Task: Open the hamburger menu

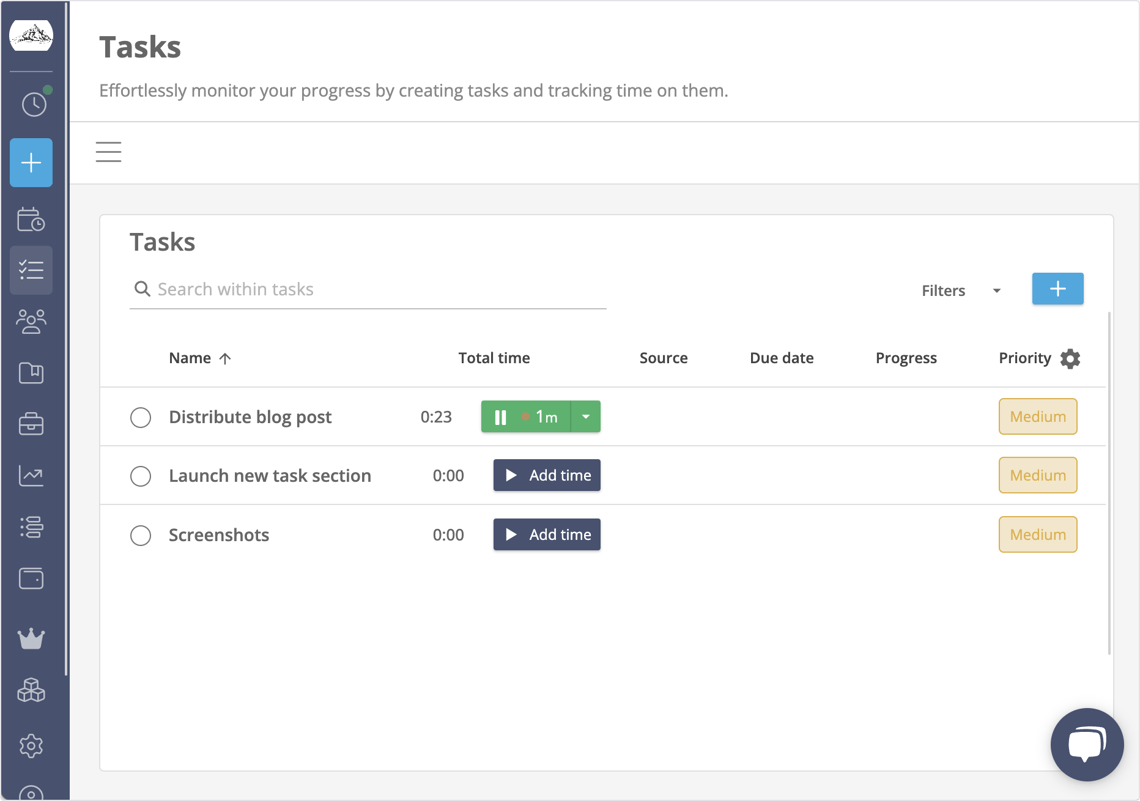Action: [x=108, y=151]
